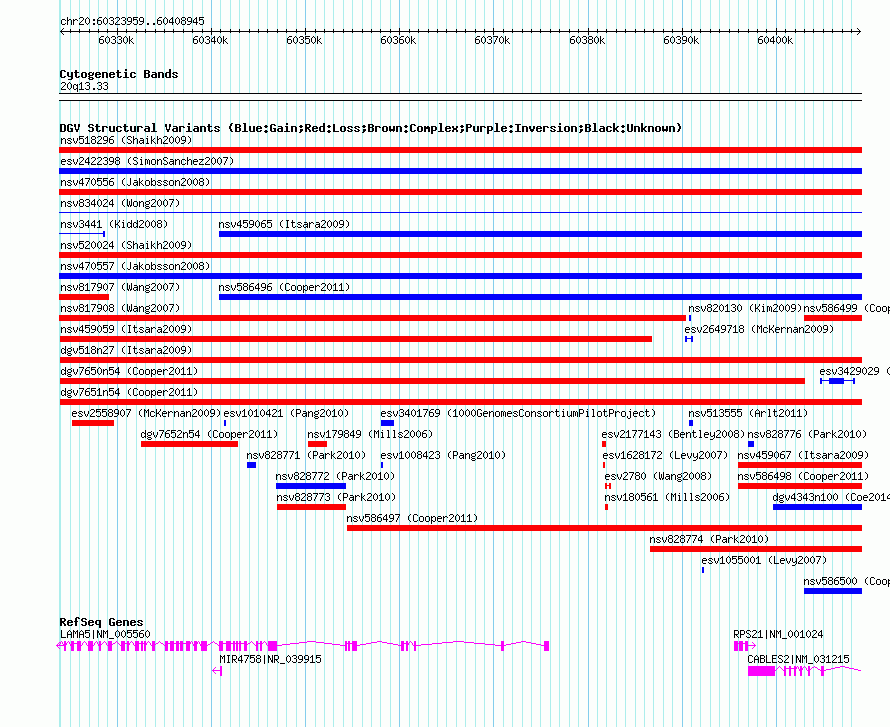Click the red bar under esv2558907
This screenshot has height=727, width=890.
[93, 423]
